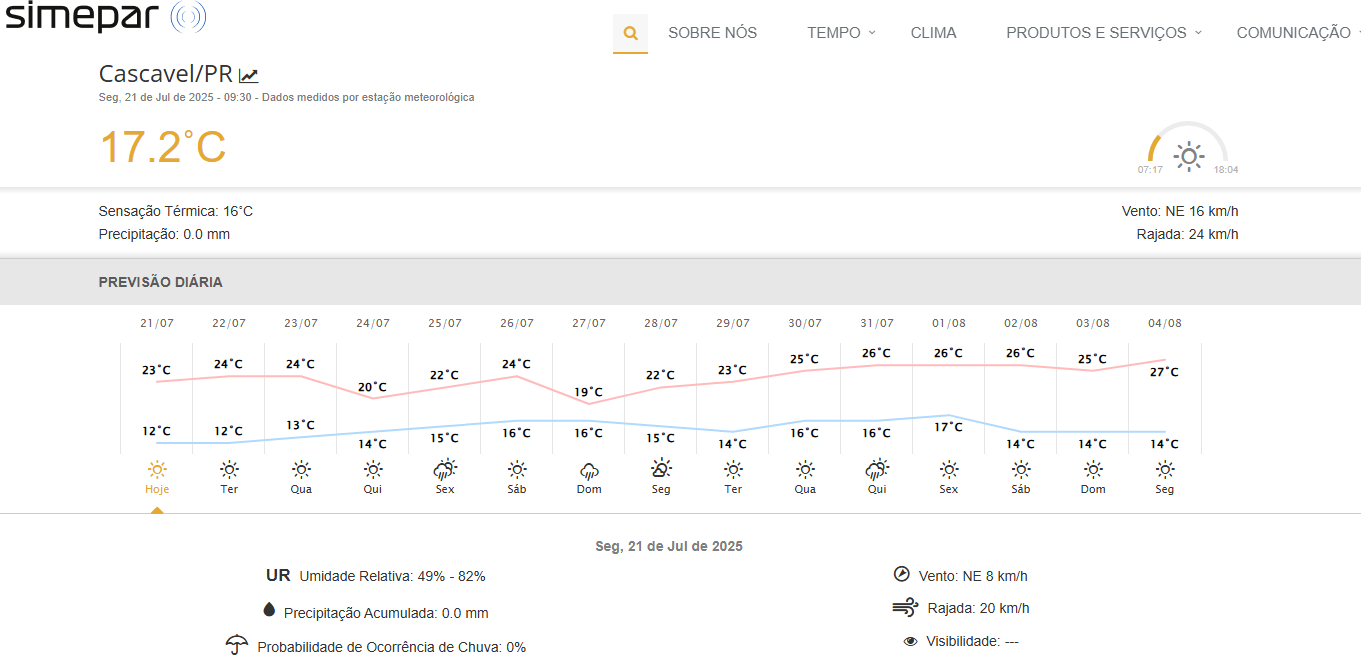Click the sunrise-sunset sun arc icon
Image resolution: width=1361 pixels, height=662 pixels.
click(x=1188, y=148)
